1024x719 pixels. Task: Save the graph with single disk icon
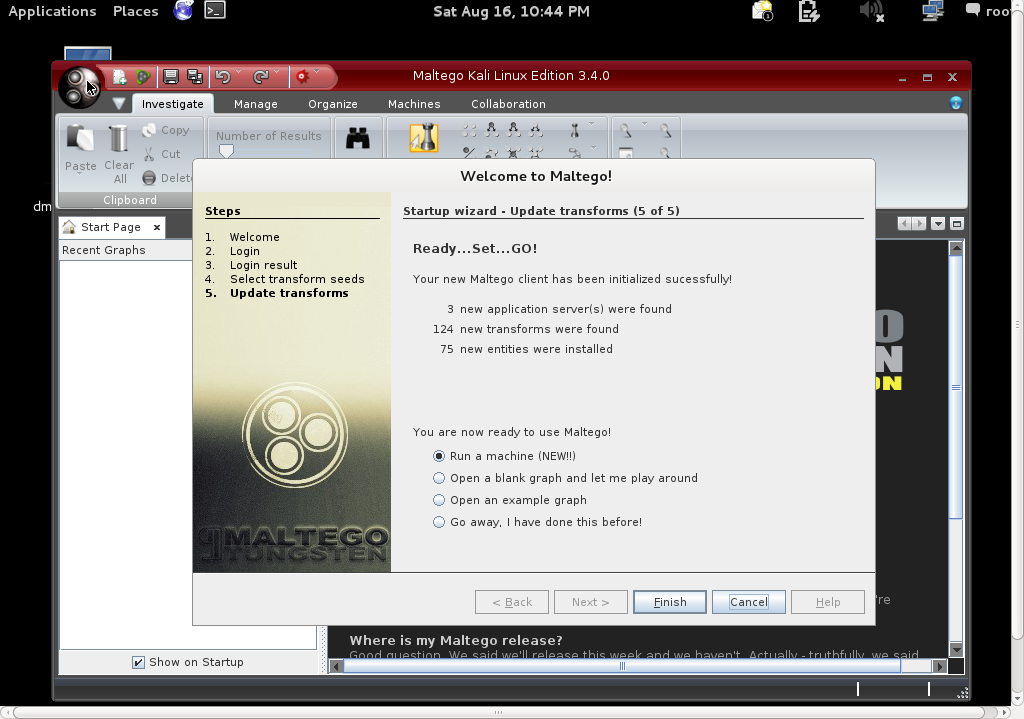pos(171,76)
